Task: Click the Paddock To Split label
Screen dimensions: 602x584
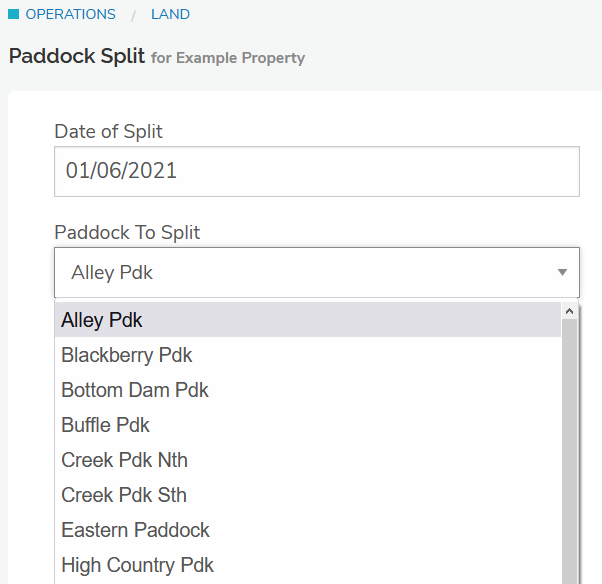Action: click(x=127, y=232)
